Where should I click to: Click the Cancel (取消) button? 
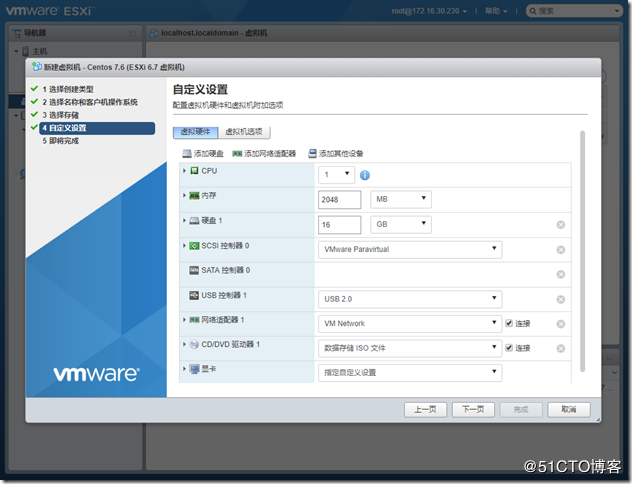pyautogui.click(x=569, y=409)
